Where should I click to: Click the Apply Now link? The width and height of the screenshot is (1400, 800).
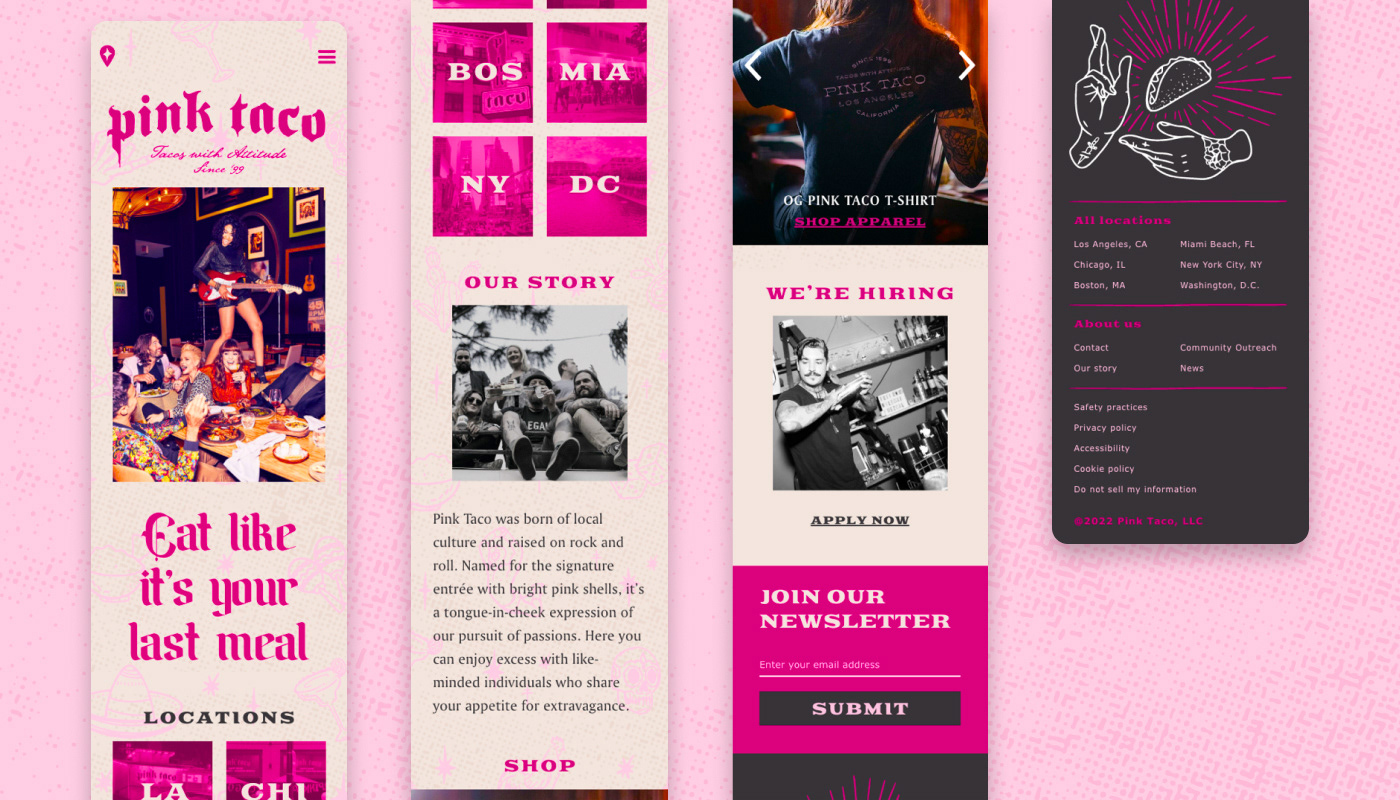[860, 520]
